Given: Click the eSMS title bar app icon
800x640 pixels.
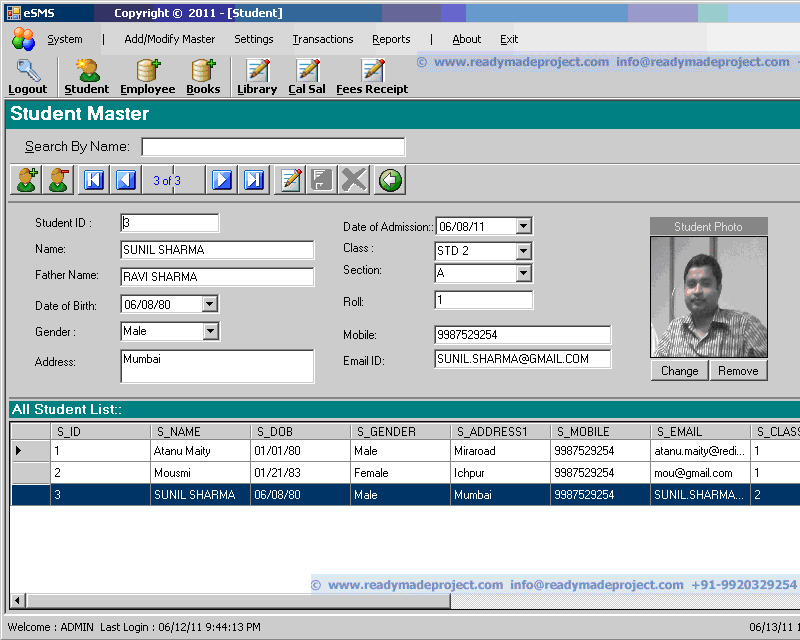Looking at the screenshot, I should pyautogui.click(x=13, y=13).
